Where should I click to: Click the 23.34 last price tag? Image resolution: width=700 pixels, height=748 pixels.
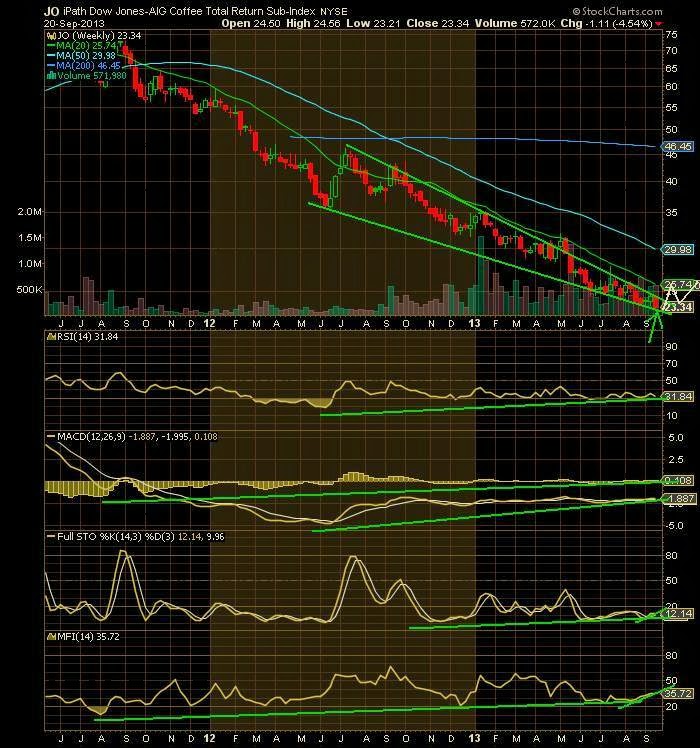[x=678, y=307]
